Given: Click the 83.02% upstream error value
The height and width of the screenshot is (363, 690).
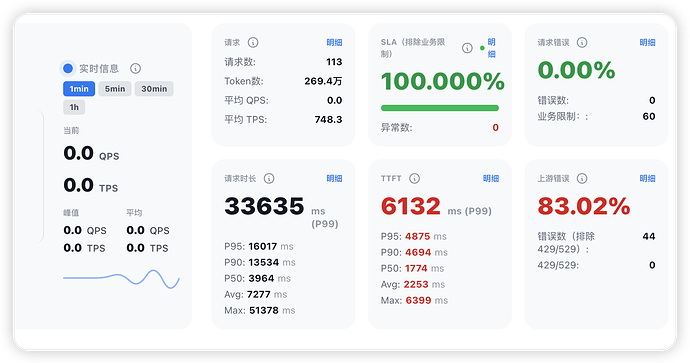Looking at the screenshot, I should pos(584,205).
